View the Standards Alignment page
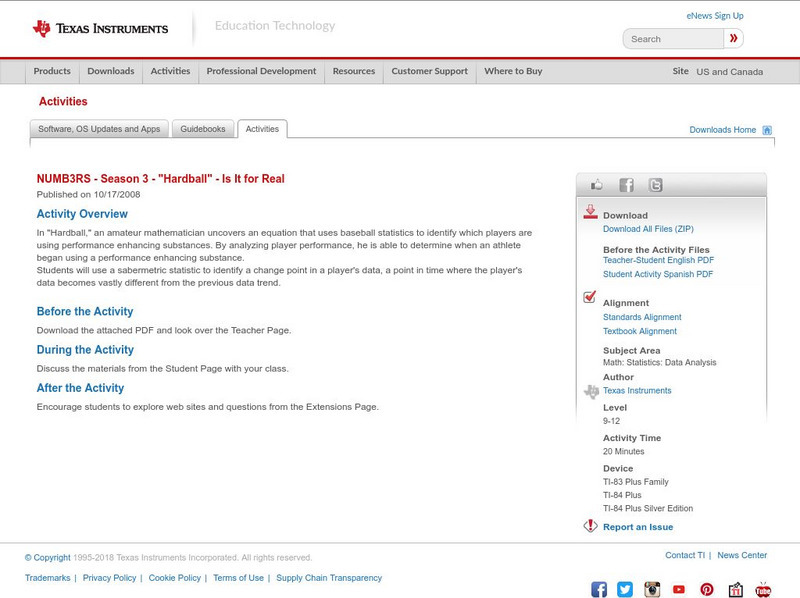The image size is (800, 598). click(641, 317)
